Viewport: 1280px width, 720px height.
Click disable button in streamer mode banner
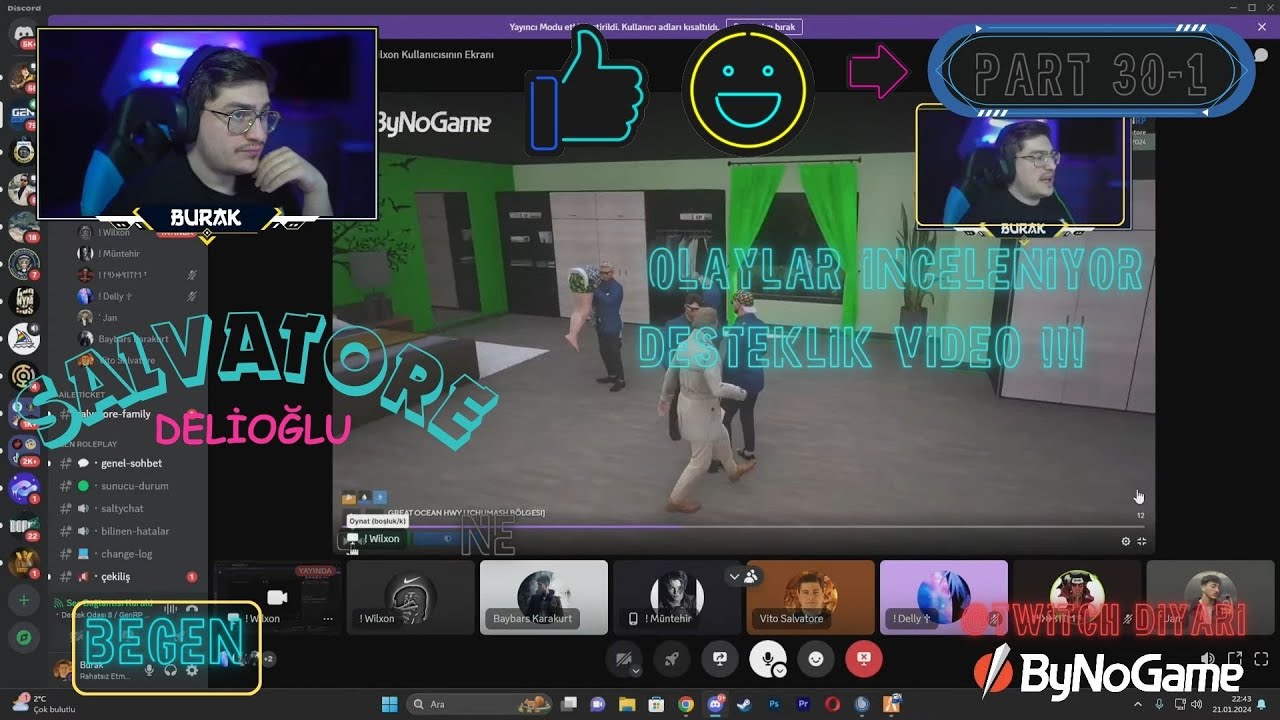pos(765,27)
